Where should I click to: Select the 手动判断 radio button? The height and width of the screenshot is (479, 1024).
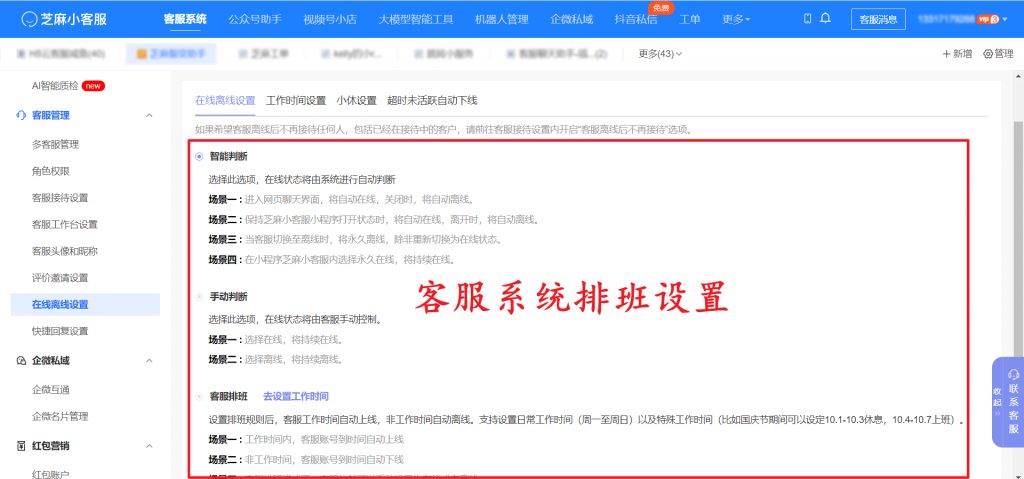tap(199, 297)
